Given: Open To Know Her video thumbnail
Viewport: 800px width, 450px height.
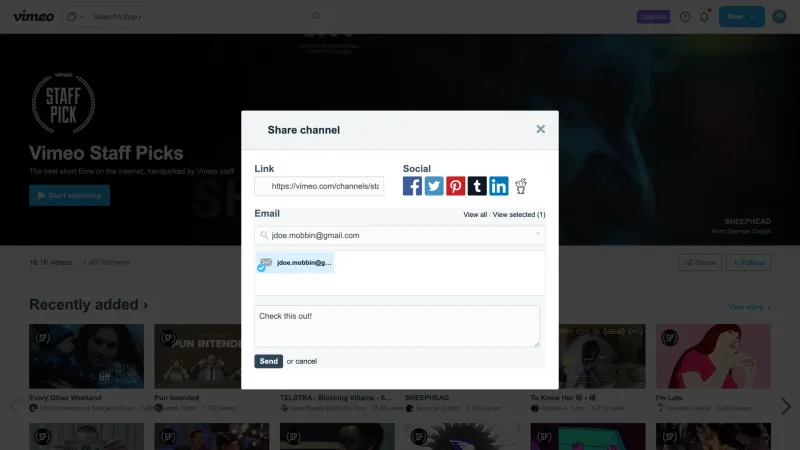Looking at the screenshot, I should [x=602, y=356].
